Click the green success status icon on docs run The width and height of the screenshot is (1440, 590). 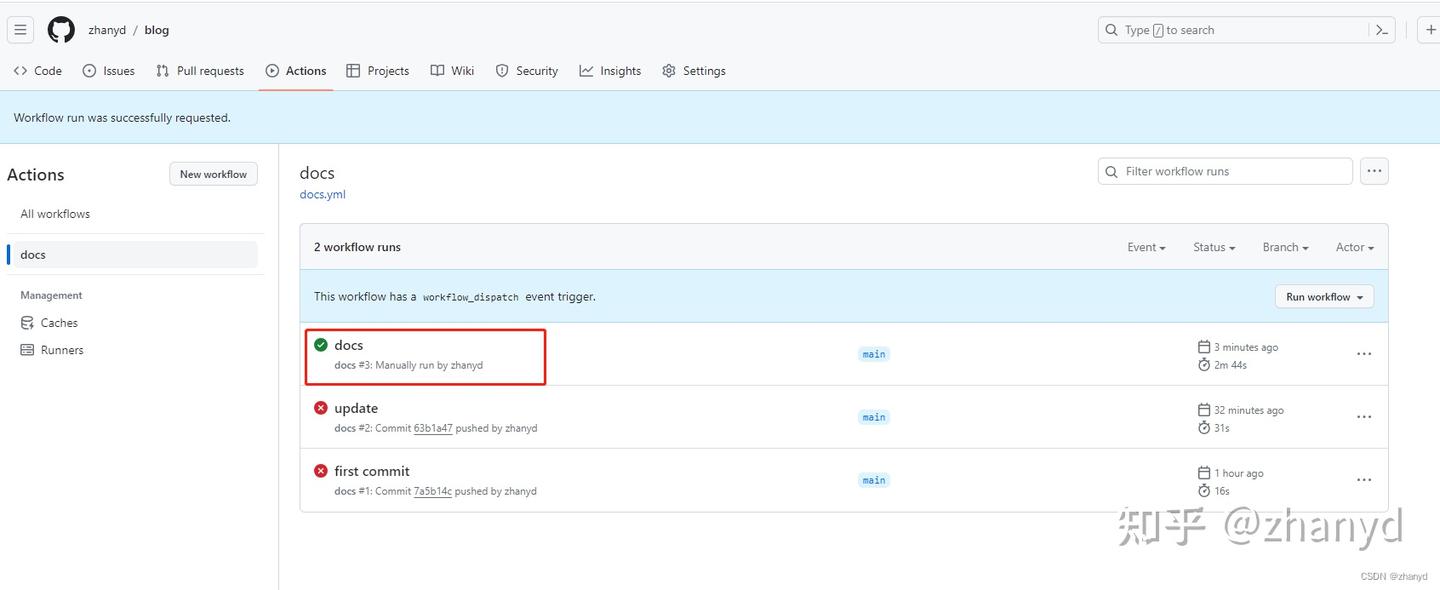320,344
